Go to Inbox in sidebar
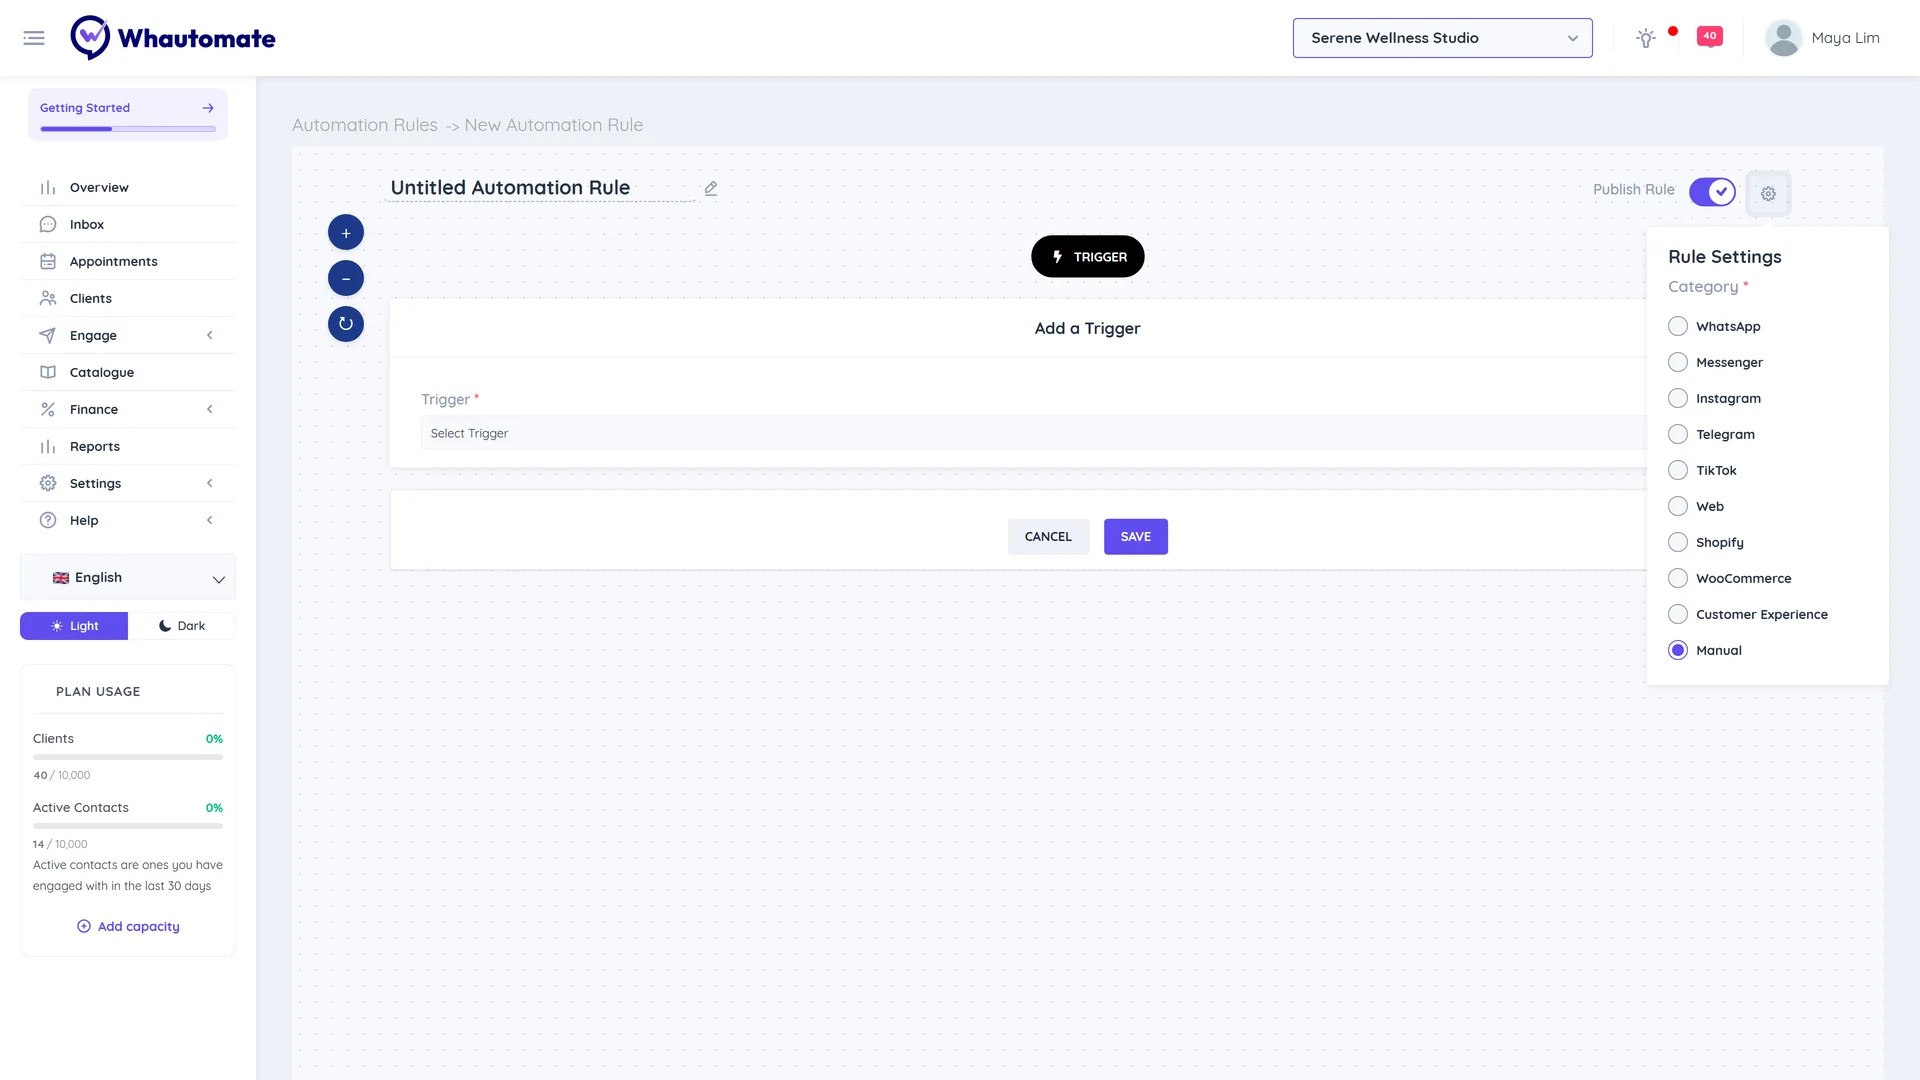 (x=128, y=225)
